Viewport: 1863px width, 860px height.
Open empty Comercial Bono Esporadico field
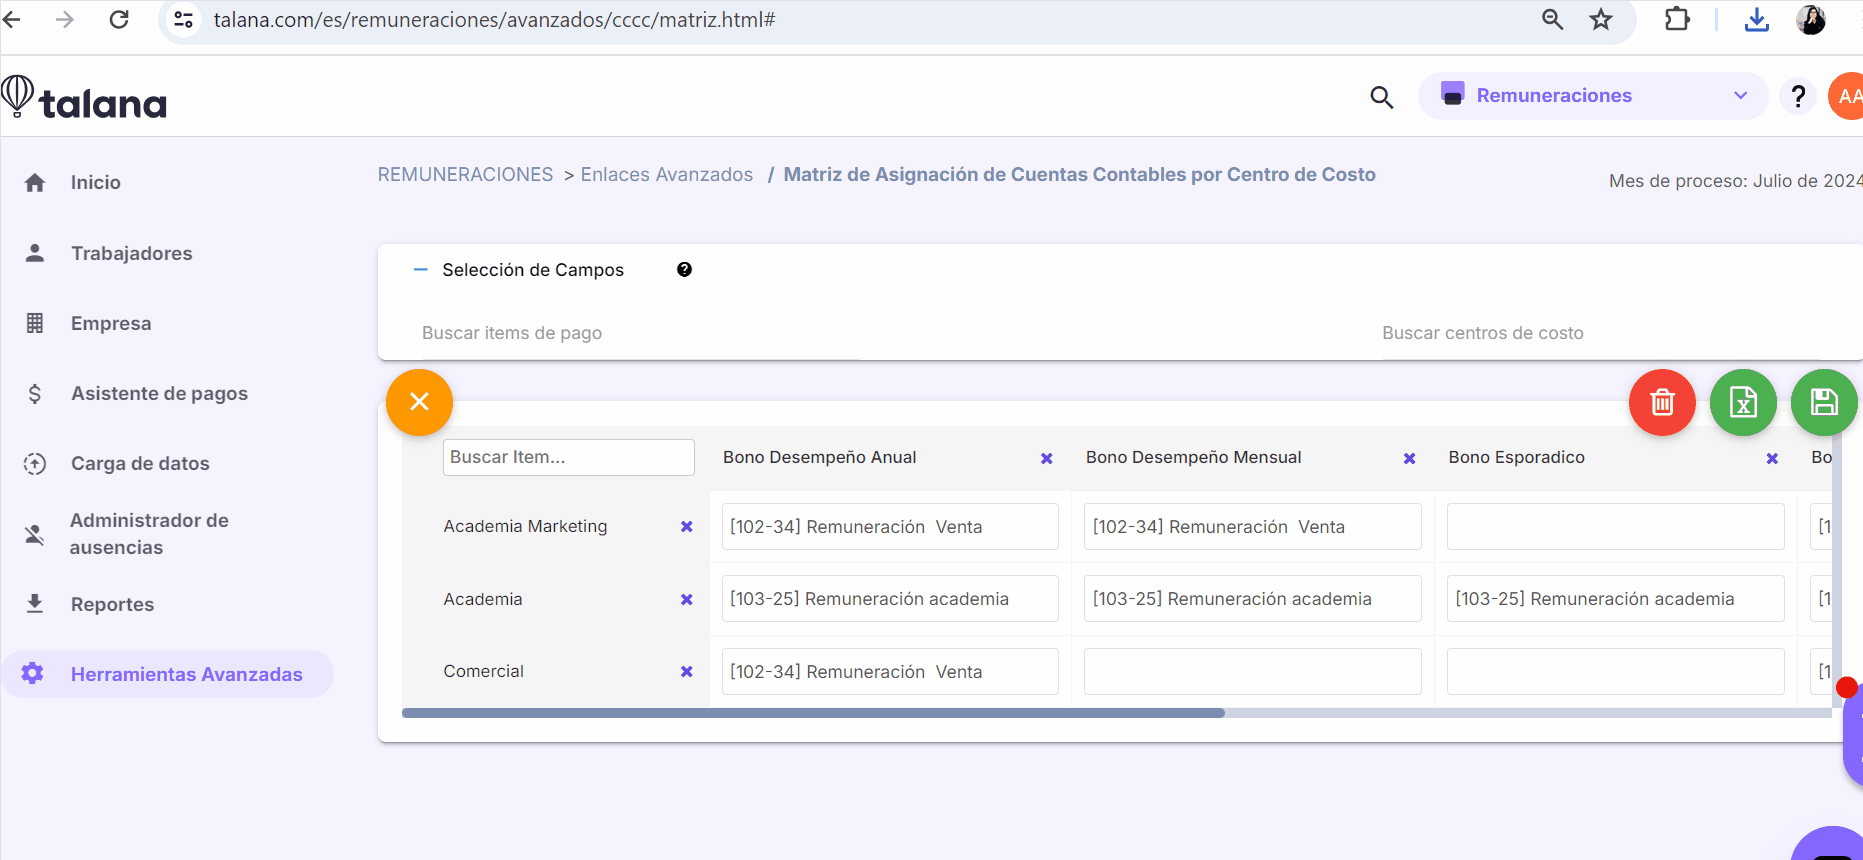coord(1615,672)
